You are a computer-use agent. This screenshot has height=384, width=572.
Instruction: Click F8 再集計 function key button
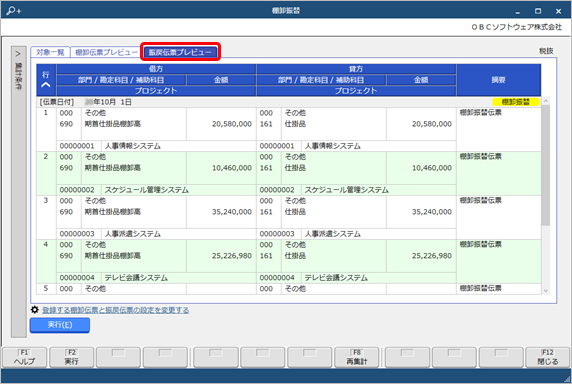tap(357, 357)
